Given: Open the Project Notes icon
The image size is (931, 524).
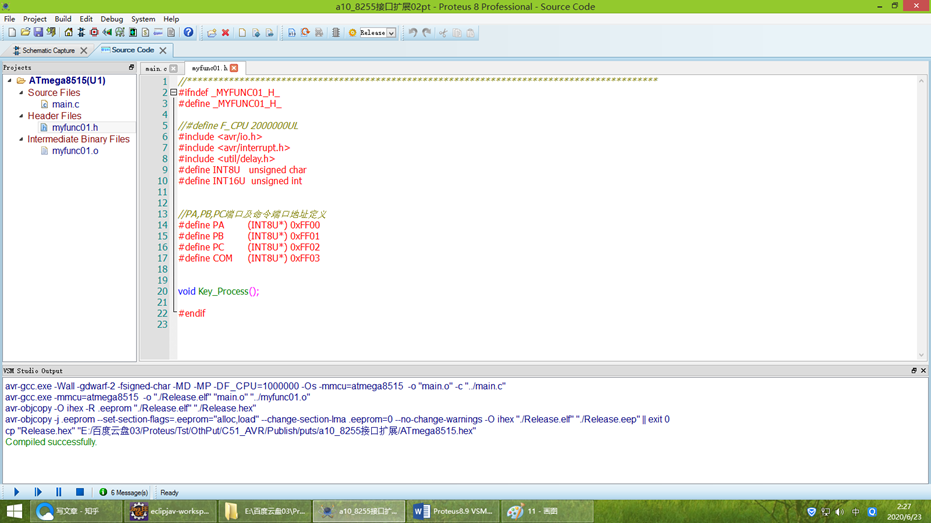Looking at the screenshot, I should tap(171, 33).
